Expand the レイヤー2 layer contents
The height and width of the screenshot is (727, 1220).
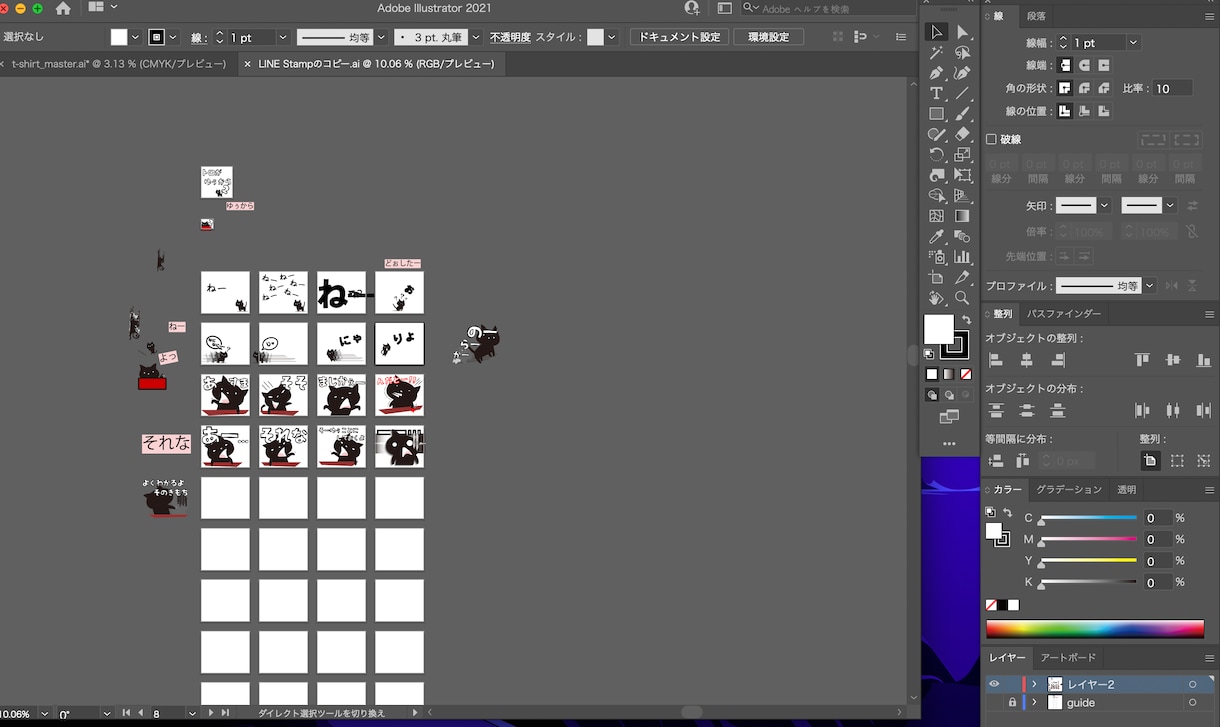pyautogui.click(x=1034, y=685)
